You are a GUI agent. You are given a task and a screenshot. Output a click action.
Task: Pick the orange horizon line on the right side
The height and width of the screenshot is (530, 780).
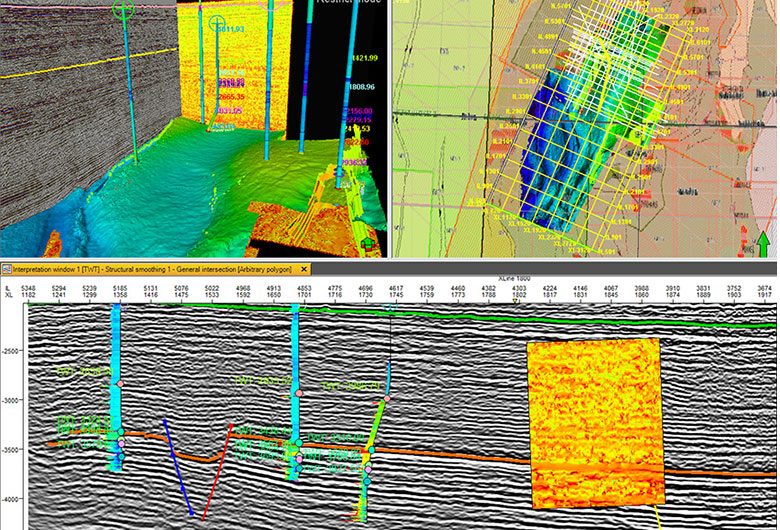tap(720, 474)
